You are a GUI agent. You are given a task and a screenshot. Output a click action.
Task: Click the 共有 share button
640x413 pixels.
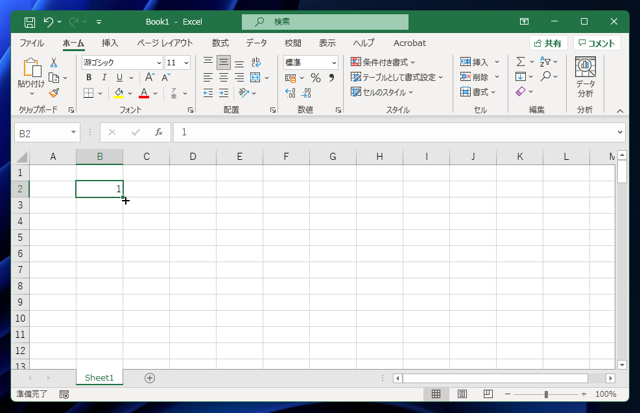(548, 43)
